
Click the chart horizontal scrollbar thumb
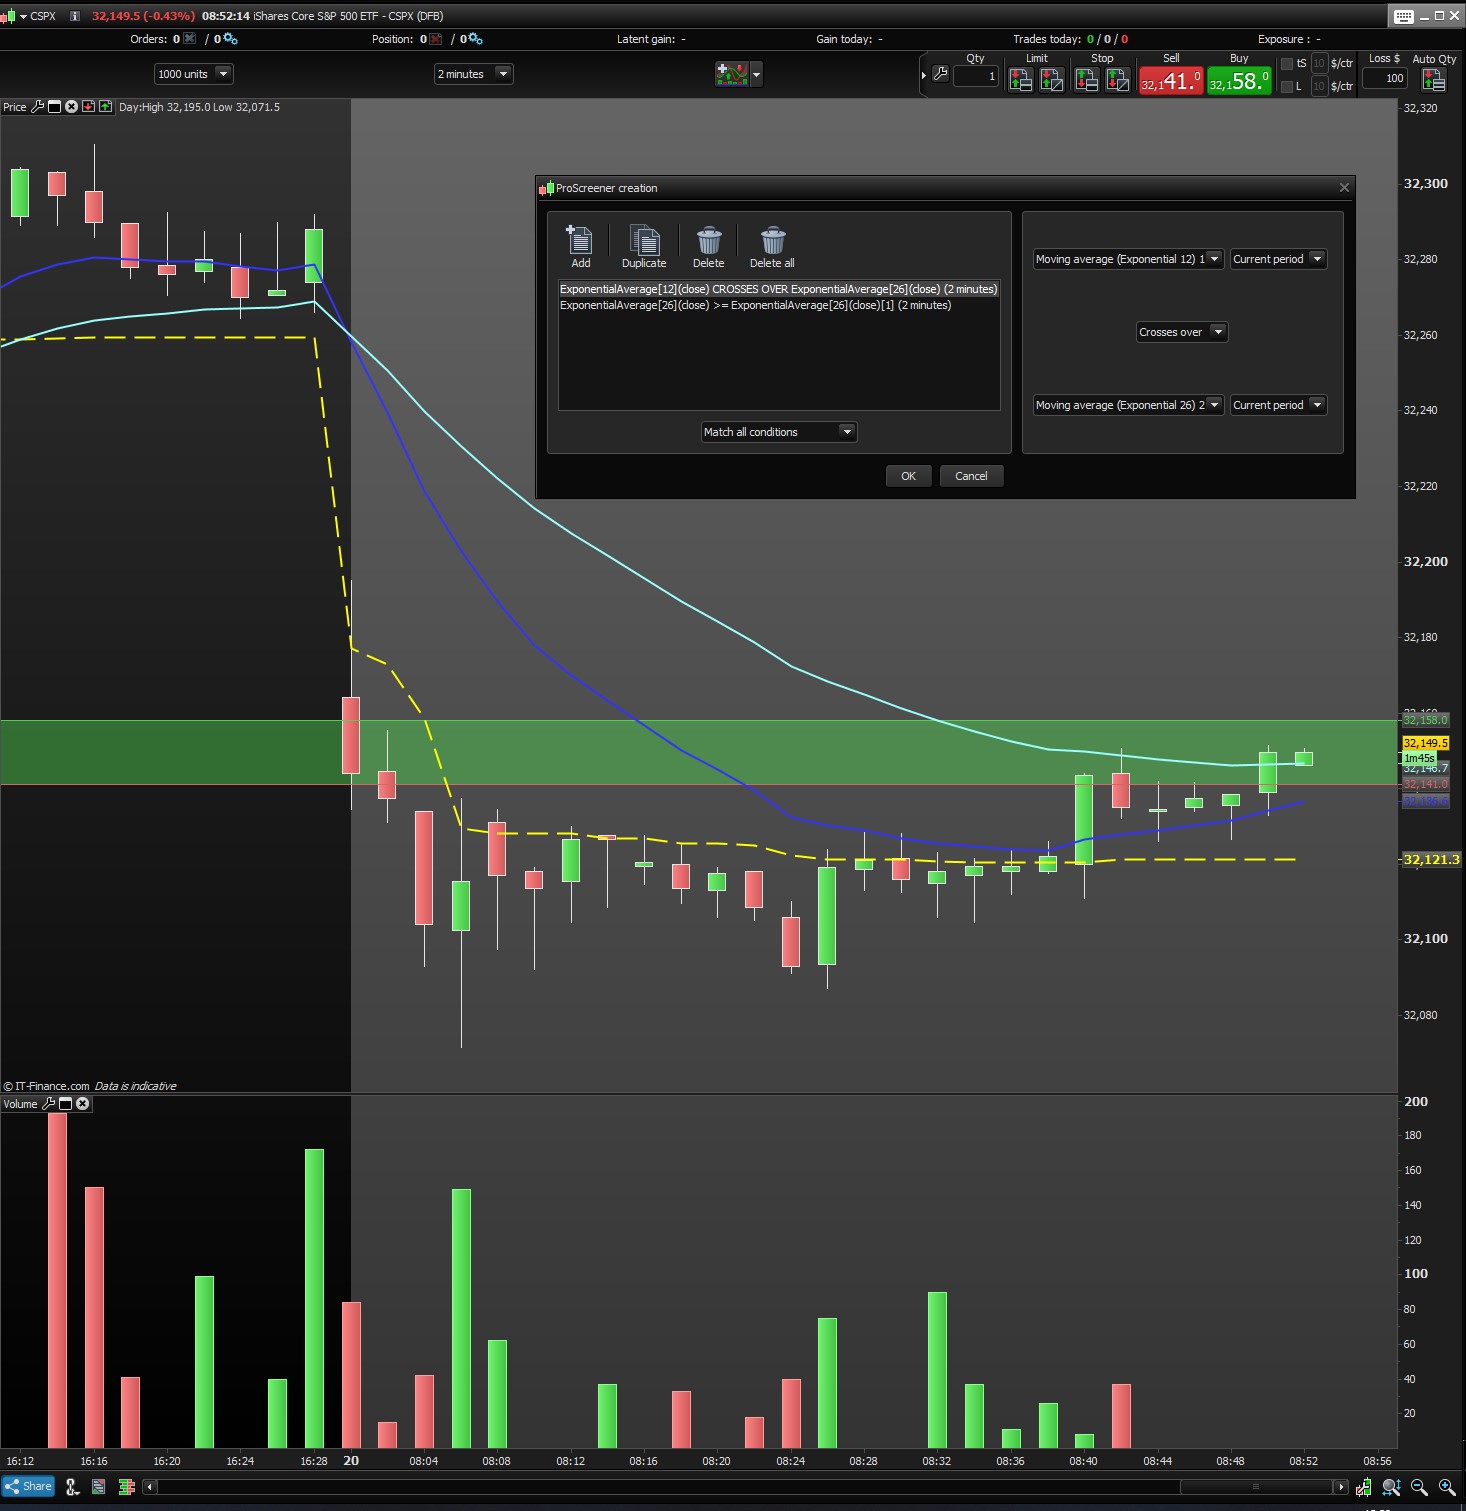[x=1255, y=1487]
